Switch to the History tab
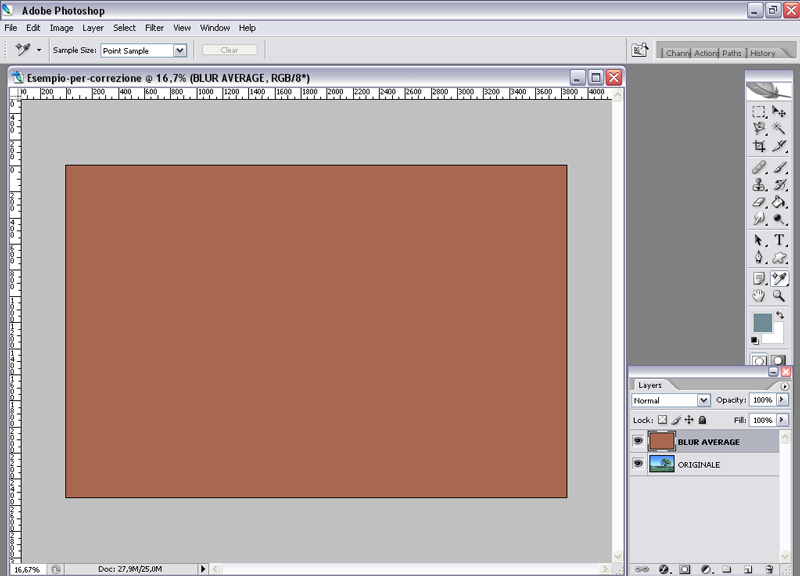800x576 pixels. (x=763, y=53)
